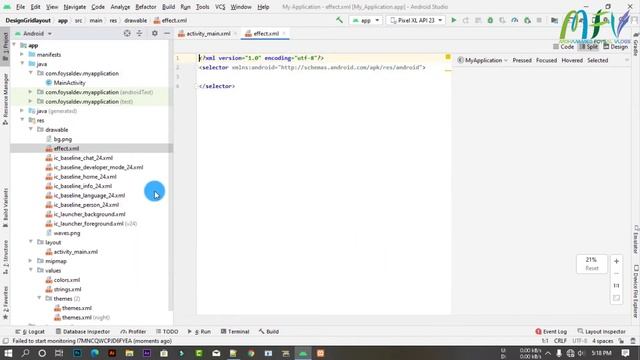Expand the java (generated) folder

tap(22, 111)
